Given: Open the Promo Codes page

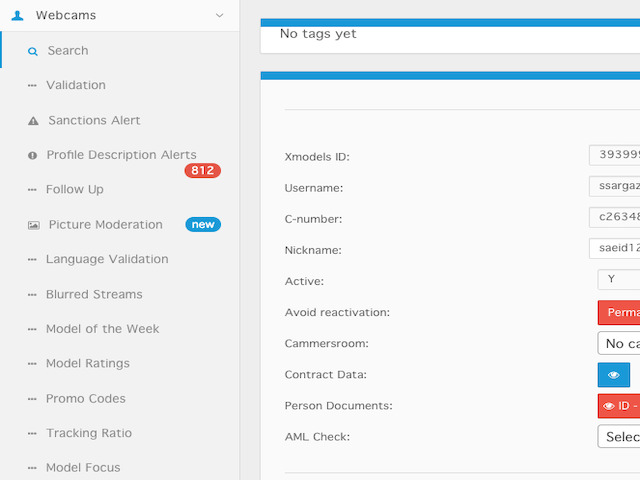Looking at the screenshot, I should tap(86, 398).
